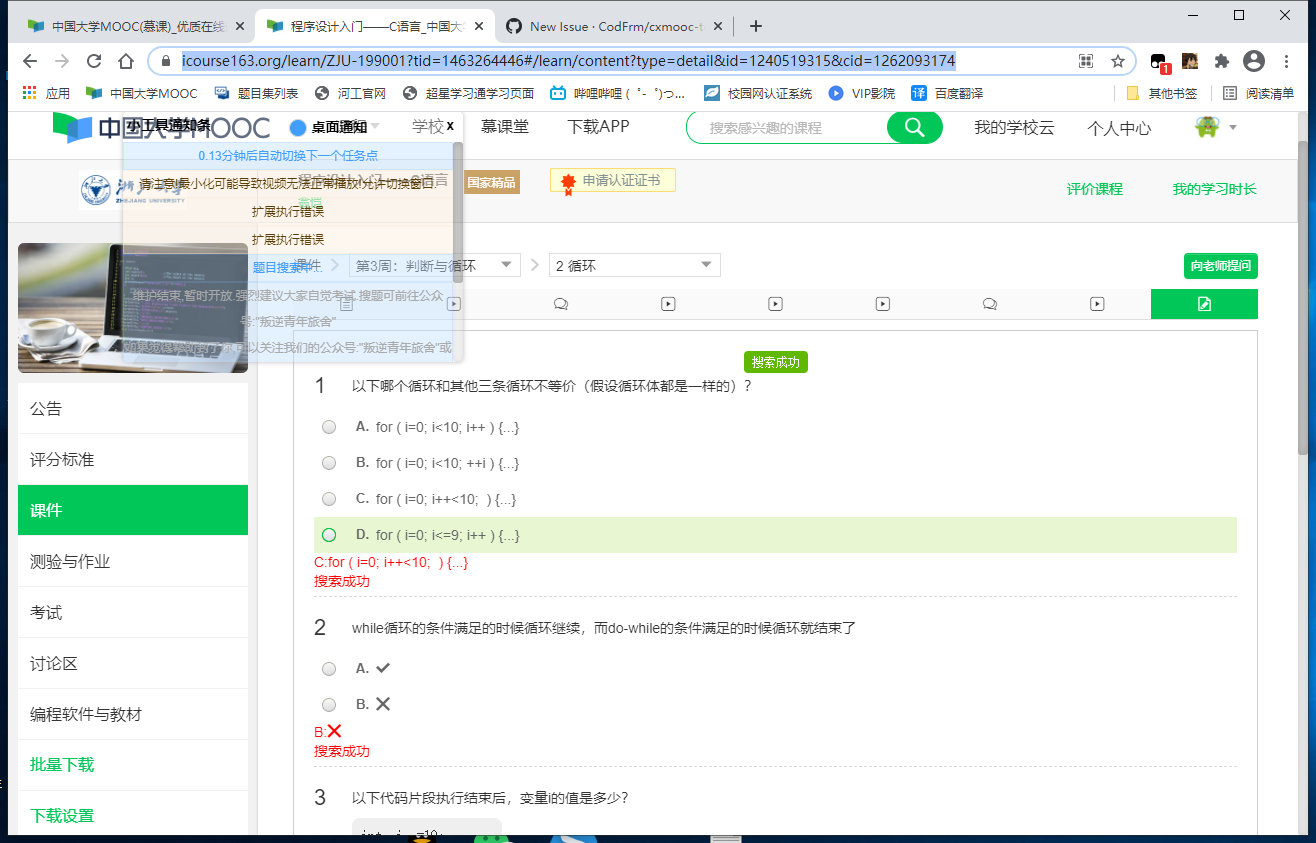Viewport: 1316px width, 843px height.
Task: Open the 阅读清单 reading list
Action: (x=1259, y=93)
